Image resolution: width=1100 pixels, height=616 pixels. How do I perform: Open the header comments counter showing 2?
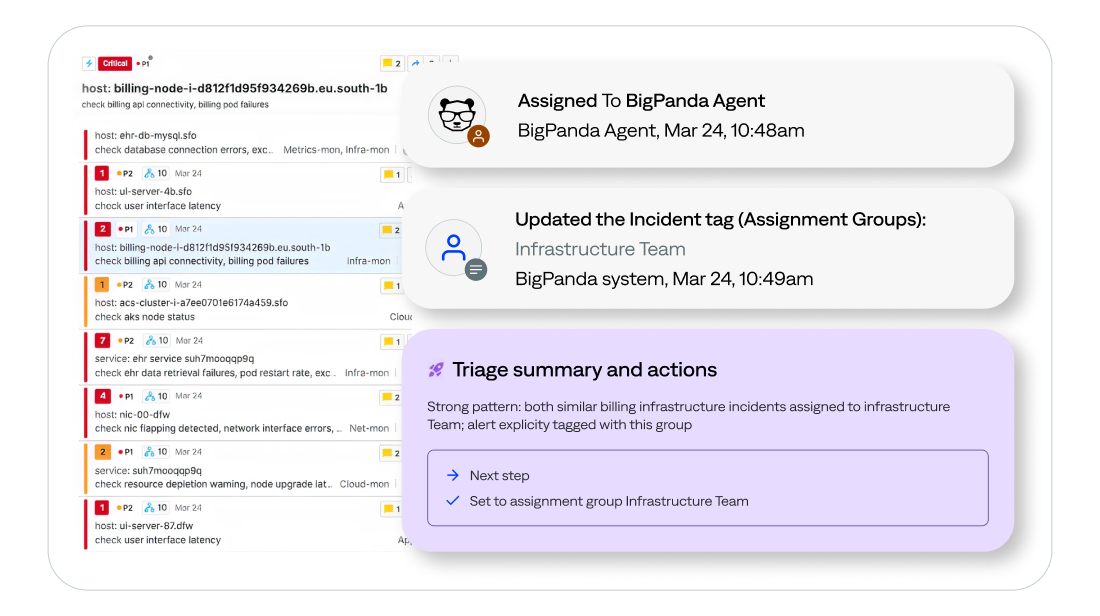(x=391, y=63)
